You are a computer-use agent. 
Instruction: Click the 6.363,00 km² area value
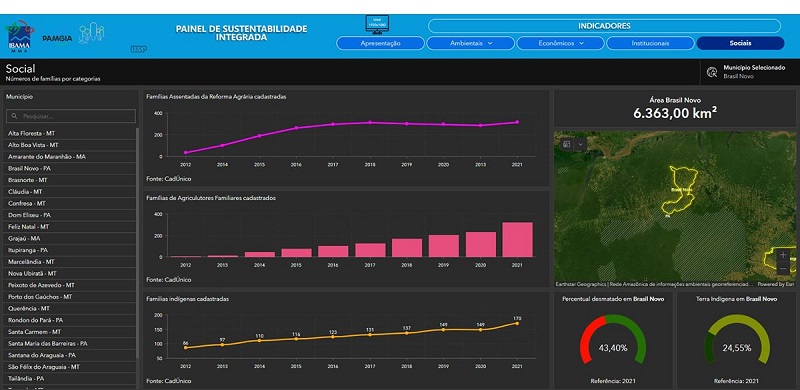point(675,113)
